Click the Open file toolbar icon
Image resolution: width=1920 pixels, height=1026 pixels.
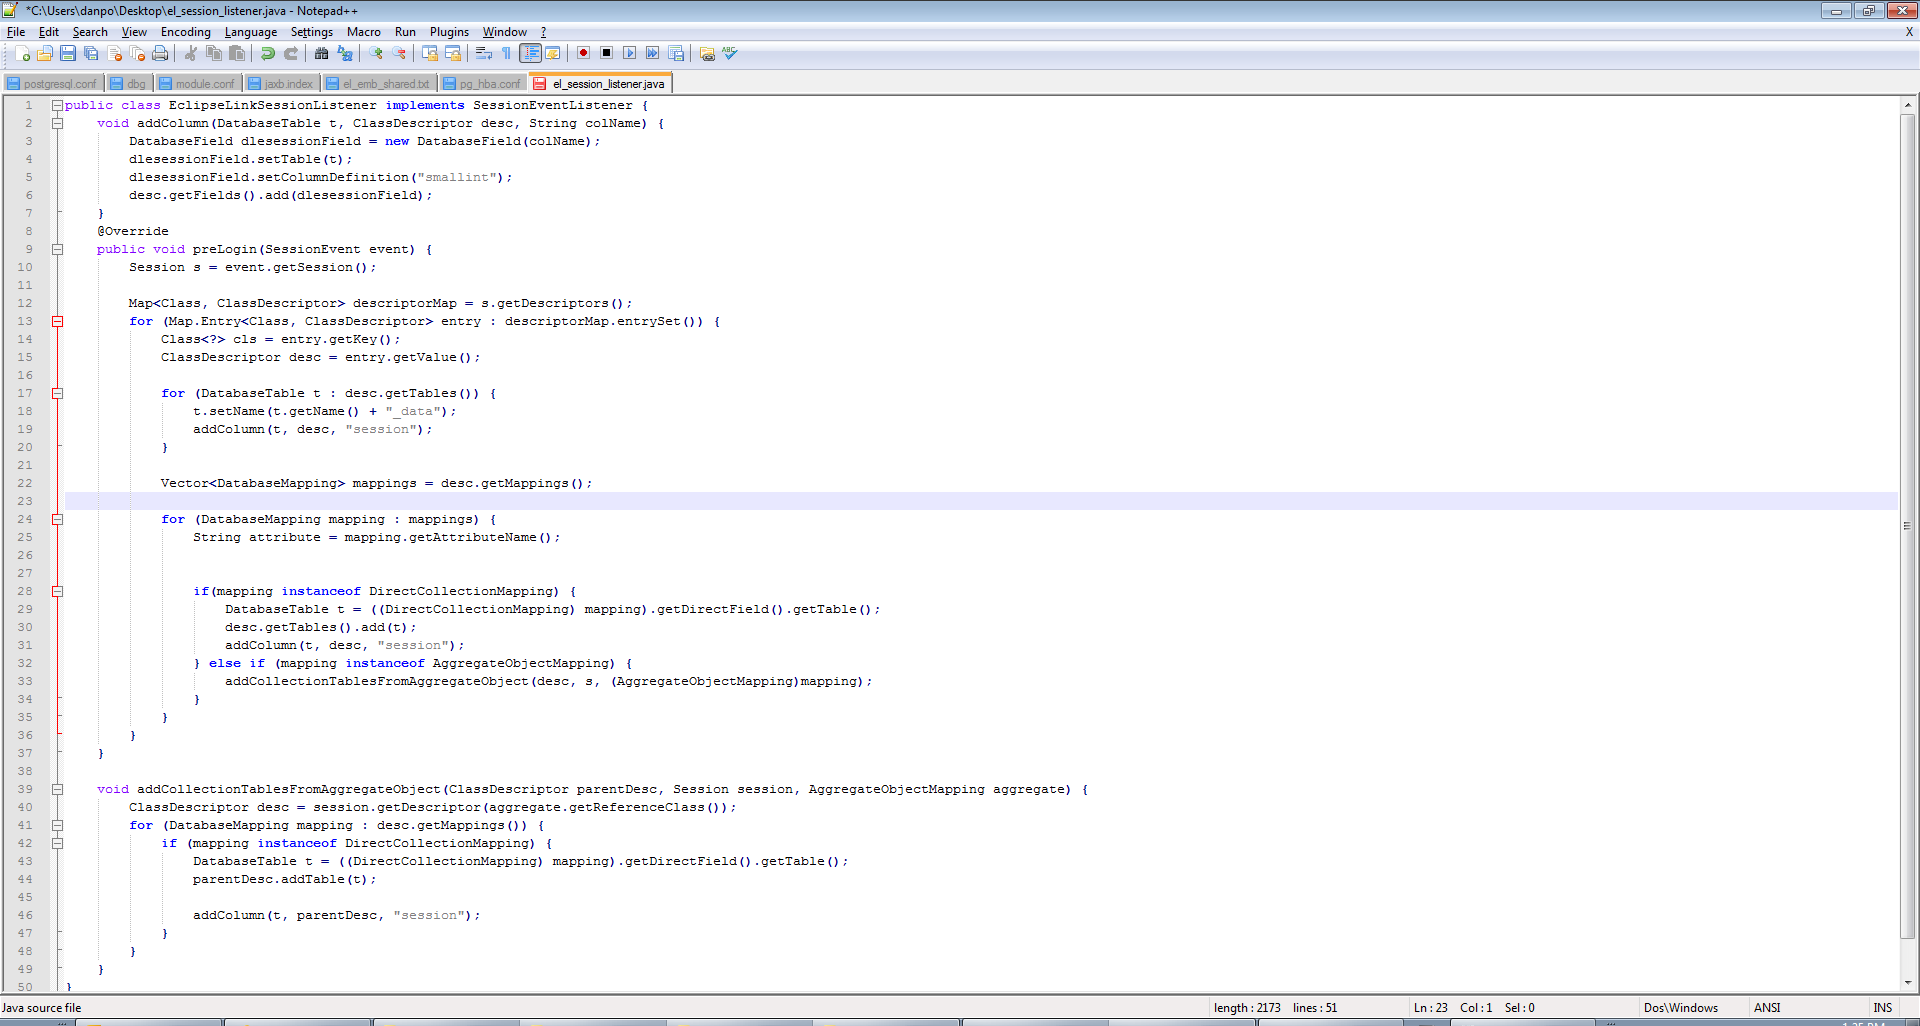pyautogui.click(x=45, y=54)
